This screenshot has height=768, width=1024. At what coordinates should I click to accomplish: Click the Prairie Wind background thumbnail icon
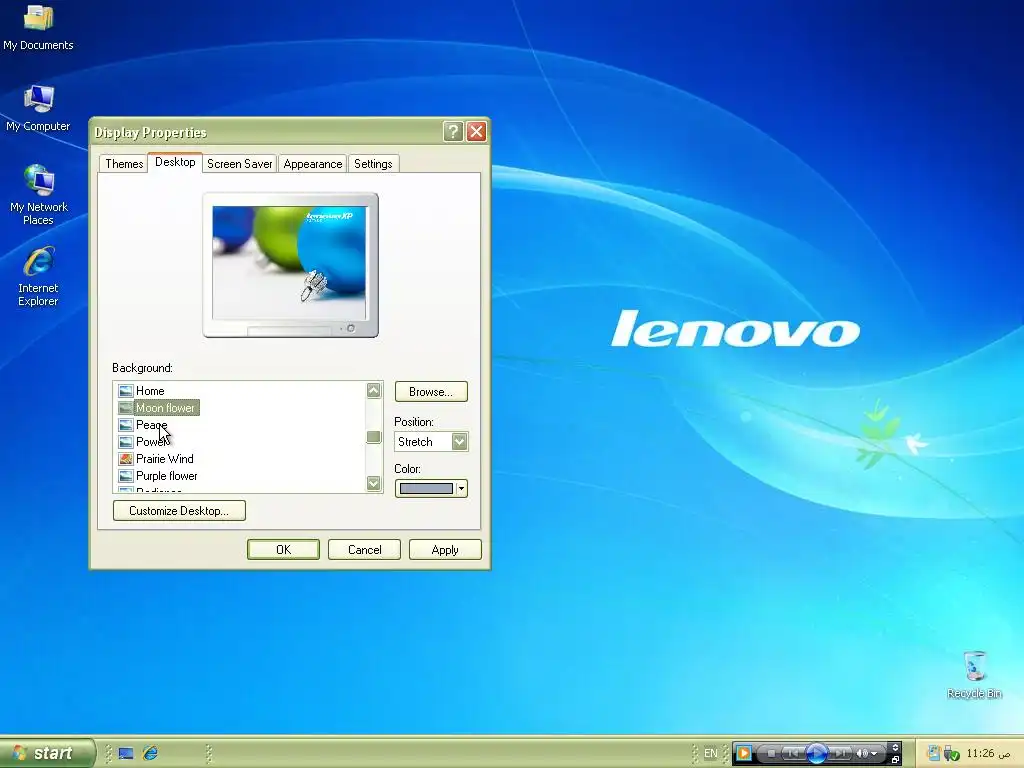coord(125,458)
